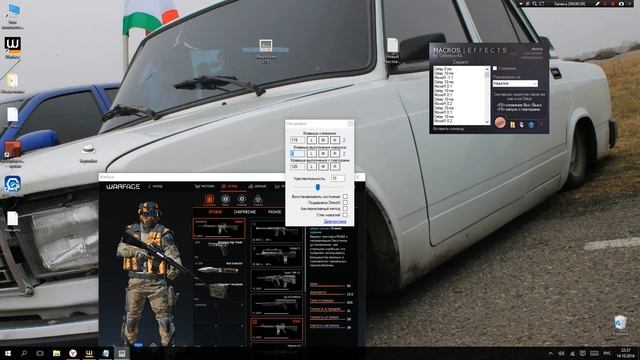This screenshot has height=360, width=640.
Task: Switch to the 'Разное' tab
Action: [274, 212]
